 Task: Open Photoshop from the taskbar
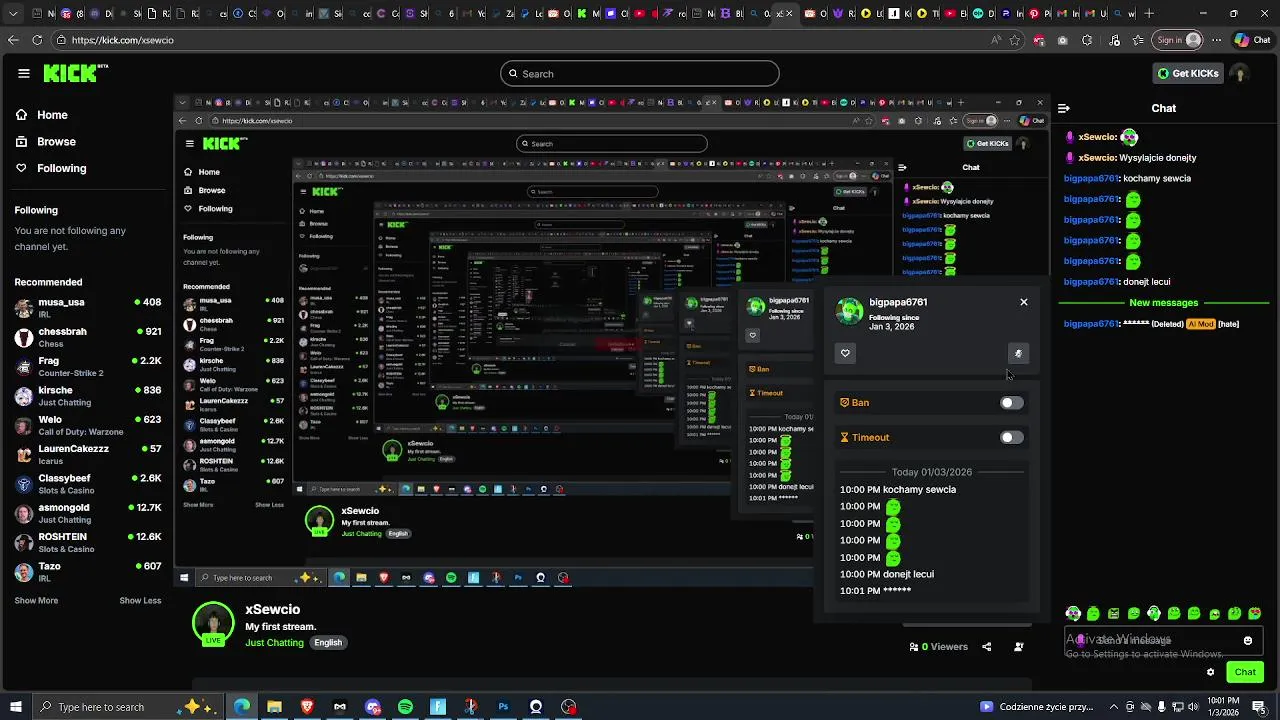coord(503,707)
